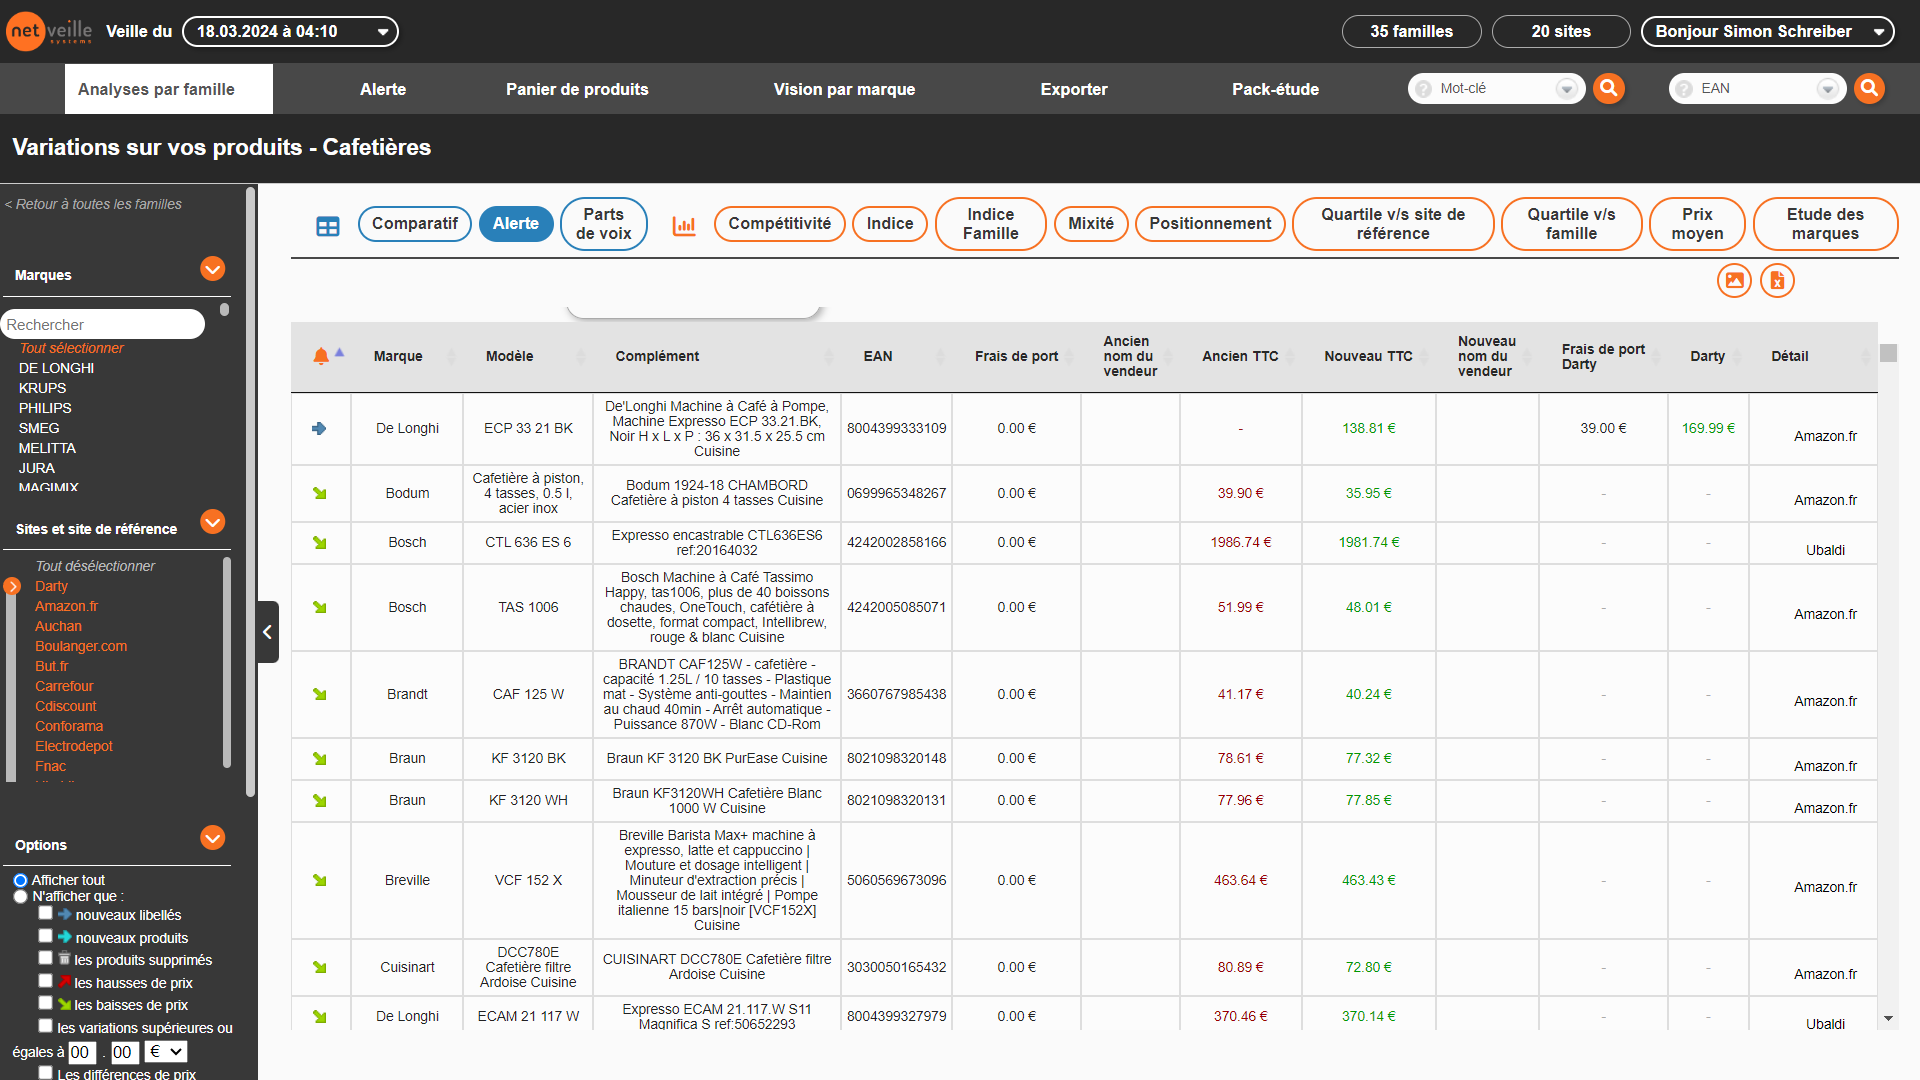This screenshot has width=1920, height=1080.
Task: Open the bar chart view icon
Action: 684,226
